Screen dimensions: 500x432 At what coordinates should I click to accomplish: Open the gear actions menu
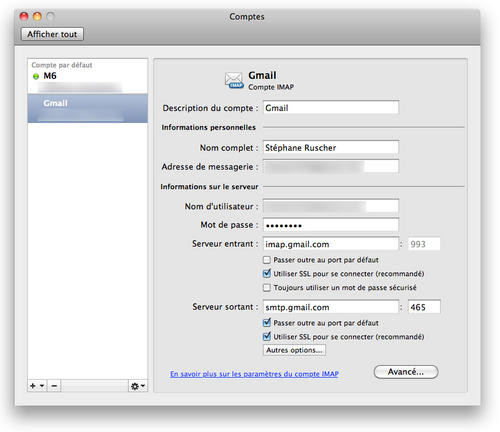pyautogui.click(x=138, y=386)
